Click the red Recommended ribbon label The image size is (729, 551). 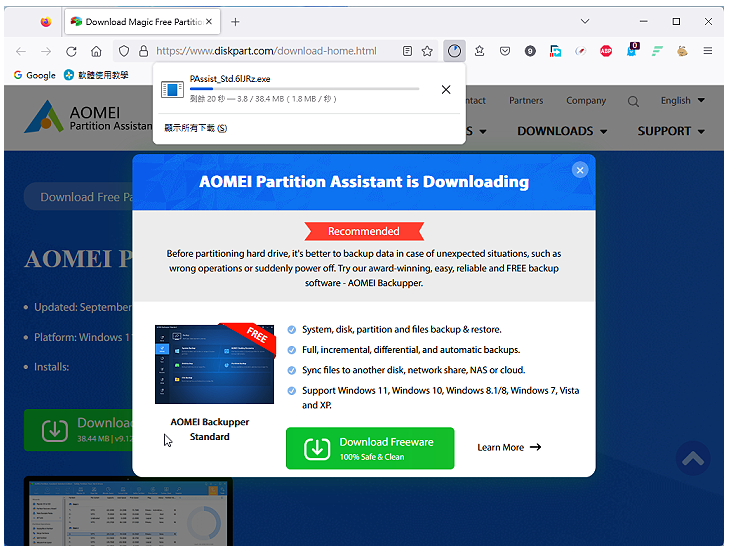[x=364, y=231]
